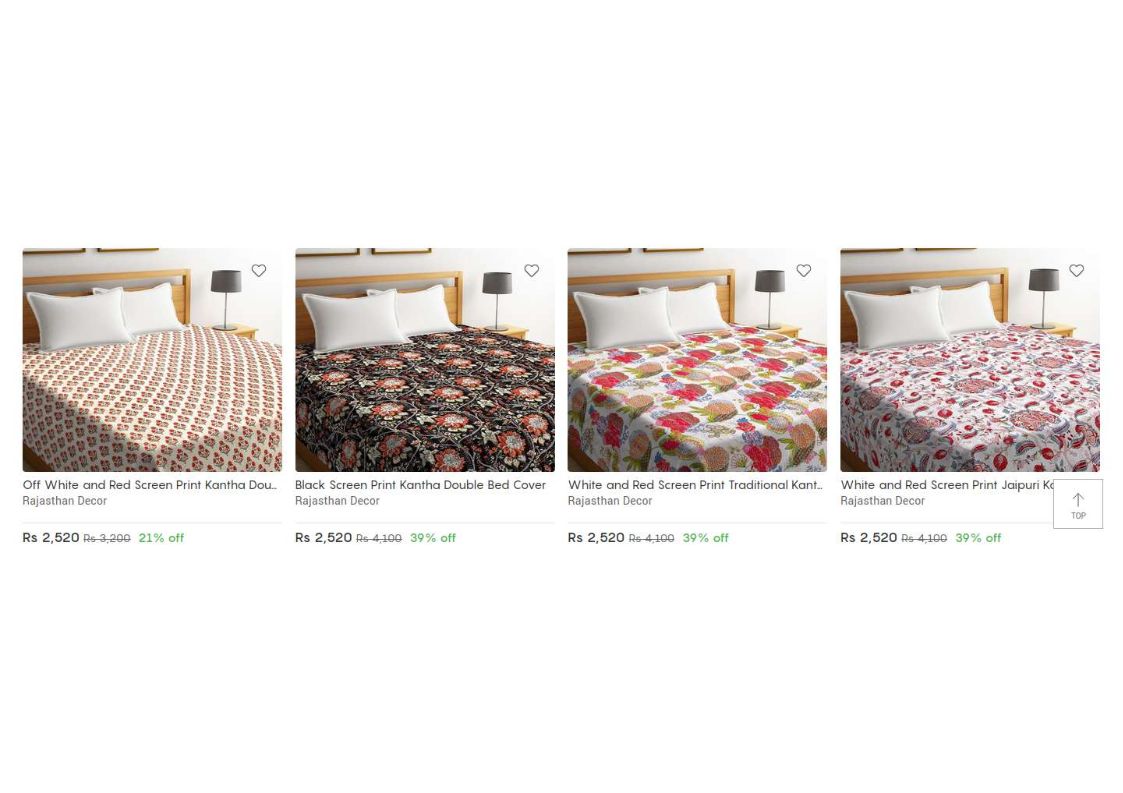1123x793 pixels.
Task: Click the 39% off label on Jaipuri cover
Action: point(978,538)
